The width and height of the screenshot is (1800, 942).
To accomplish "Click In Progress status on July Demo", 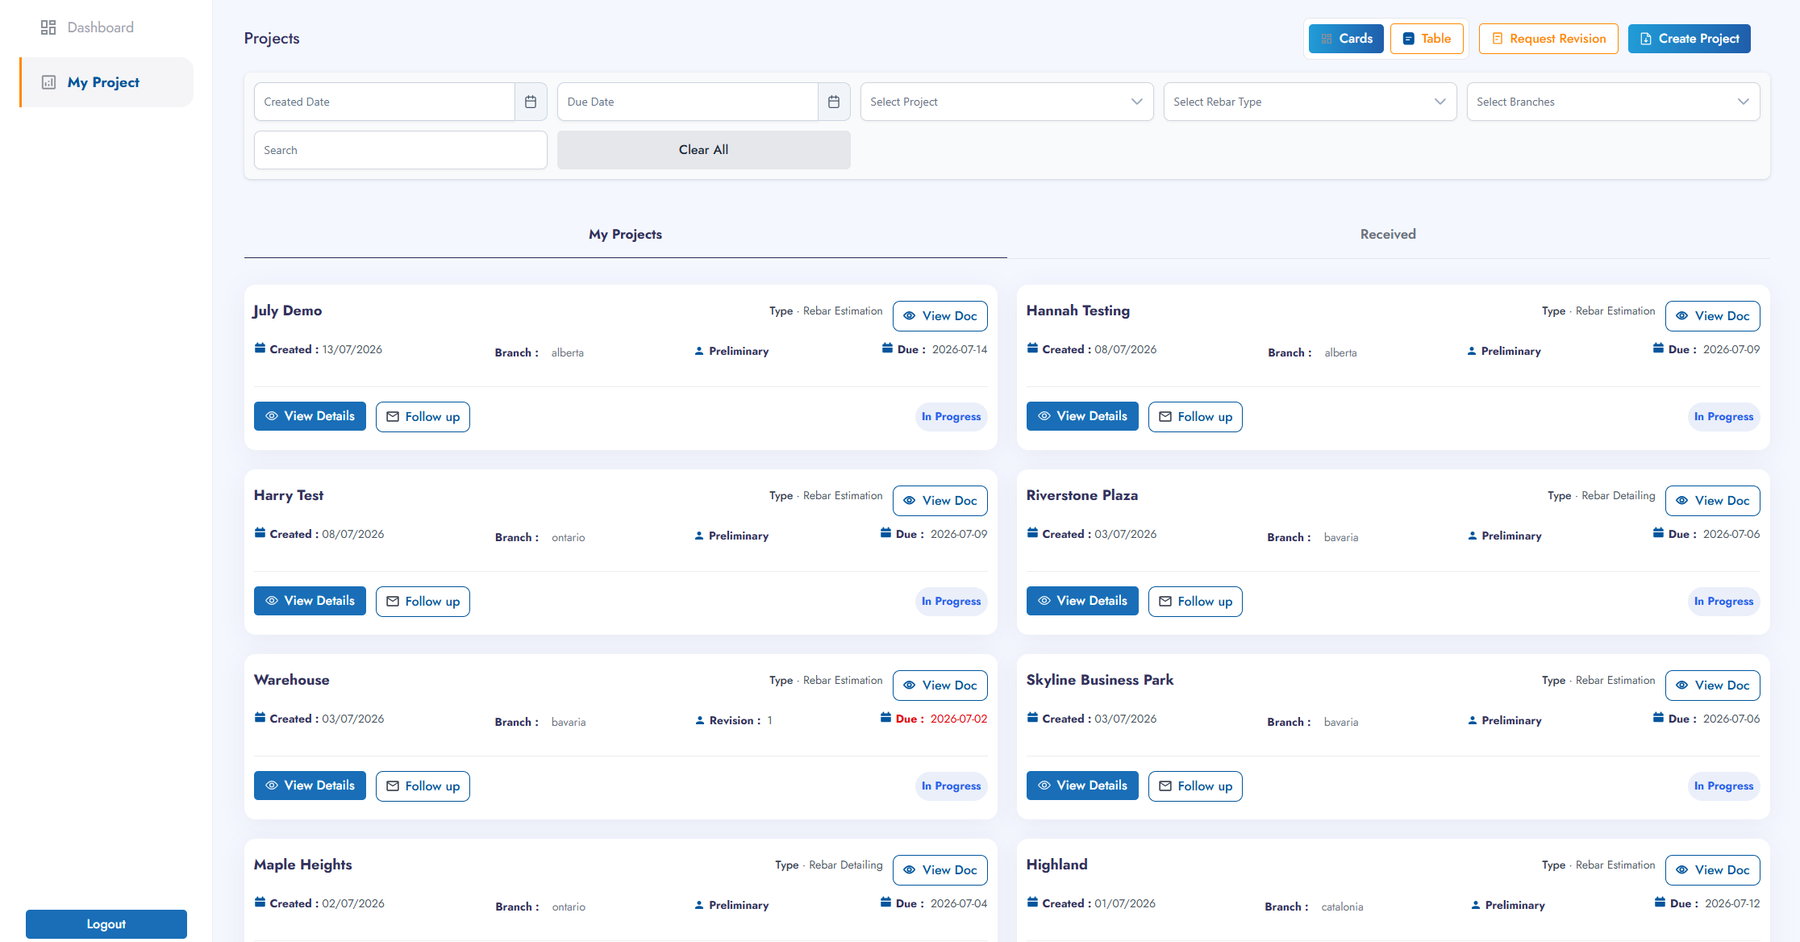I will [951, 417].
